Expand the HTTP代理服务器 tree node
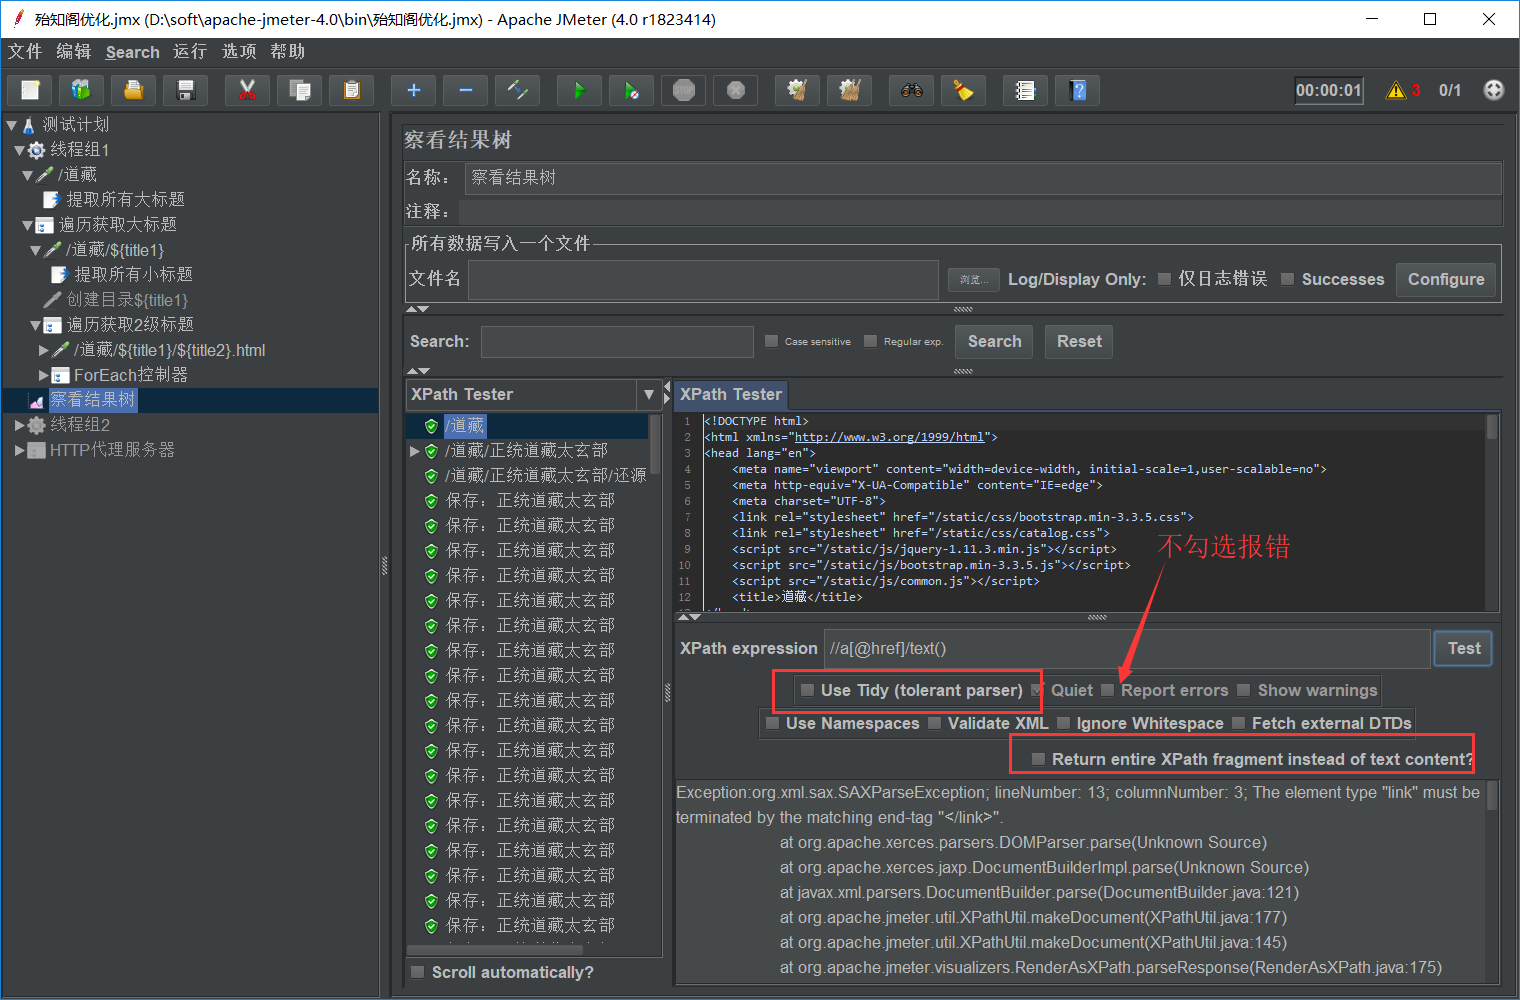 point(19,450)
